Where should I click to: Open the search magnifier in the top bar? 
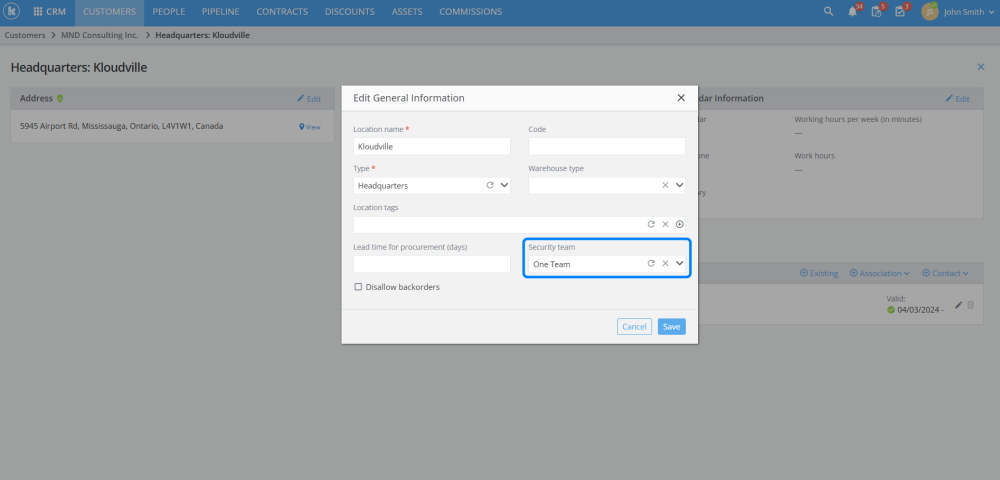[828, 12]
